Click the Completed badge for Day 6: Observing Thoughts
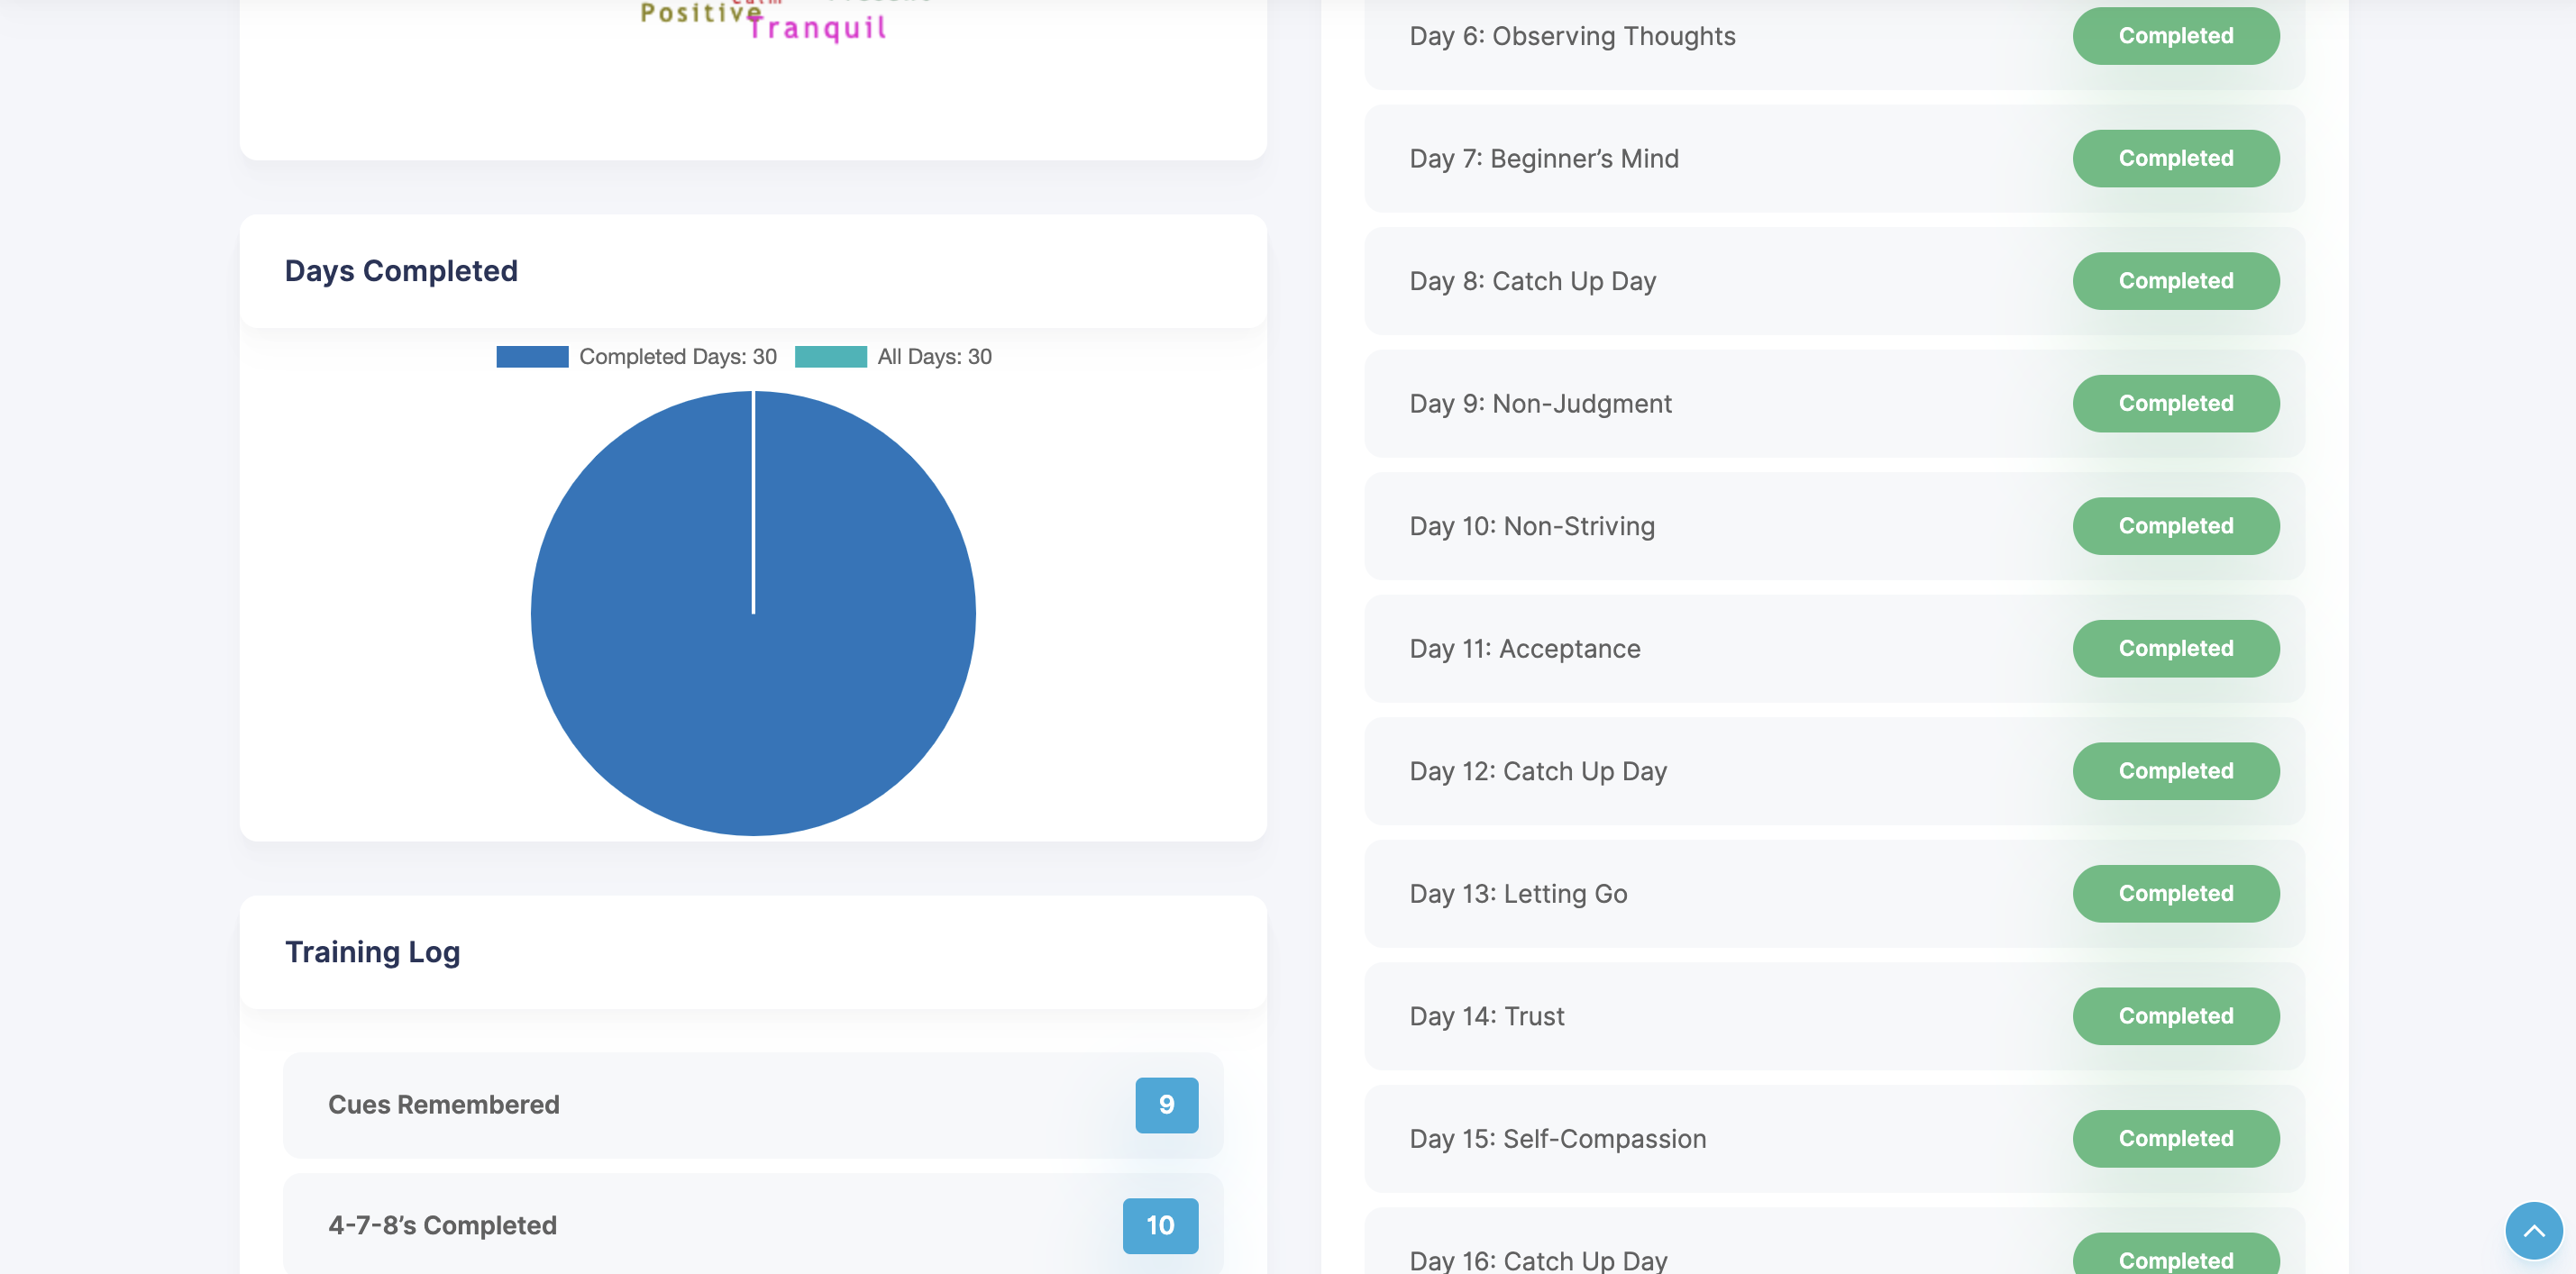 click(2176, 35)
